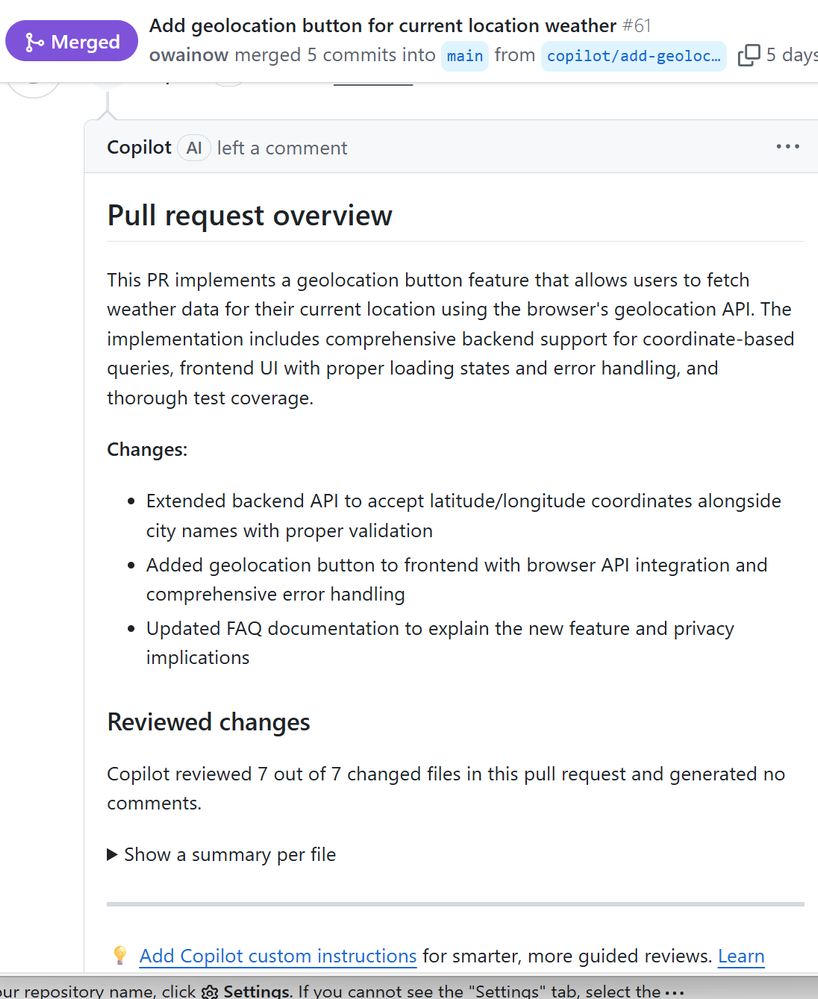
Task: Click the purple Merged status badge
Action: point(72,42)
